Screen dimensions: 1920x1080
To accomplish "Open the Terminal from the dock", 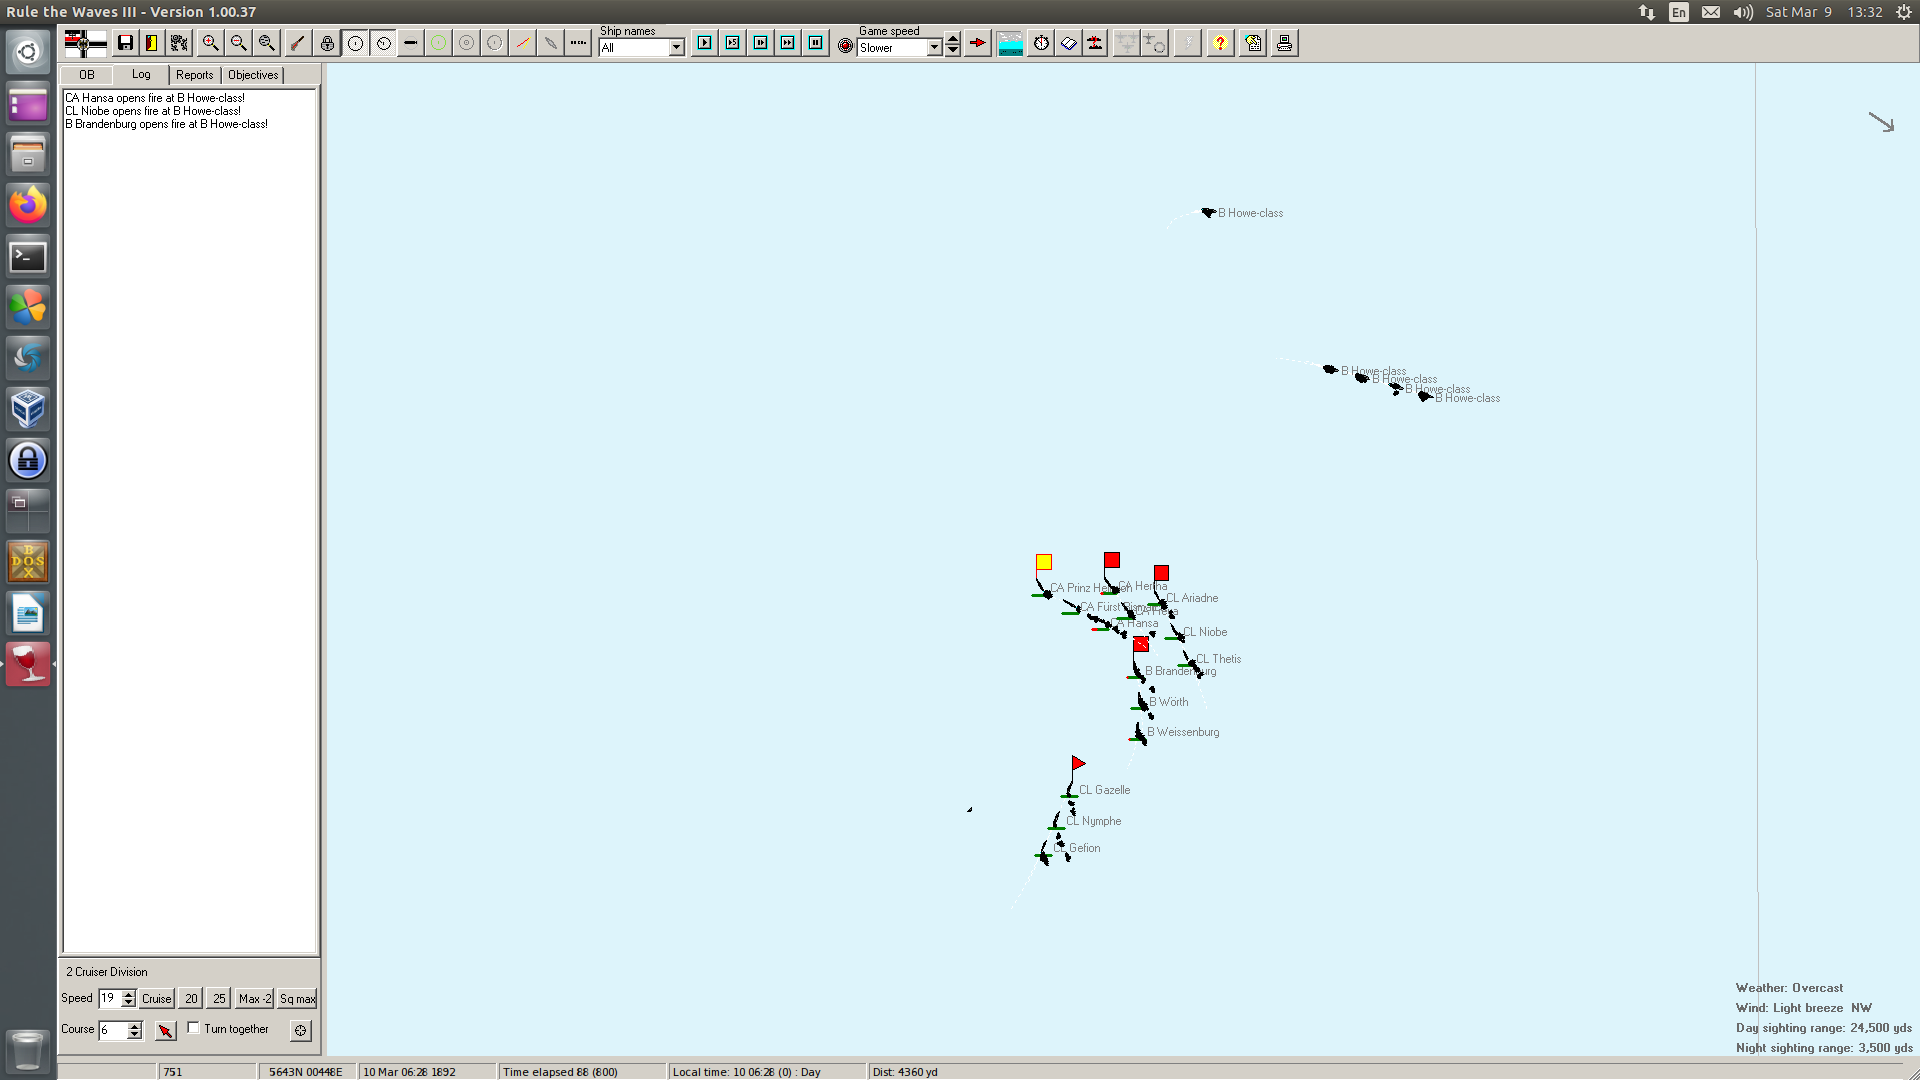I will click(x=28, y=257).
